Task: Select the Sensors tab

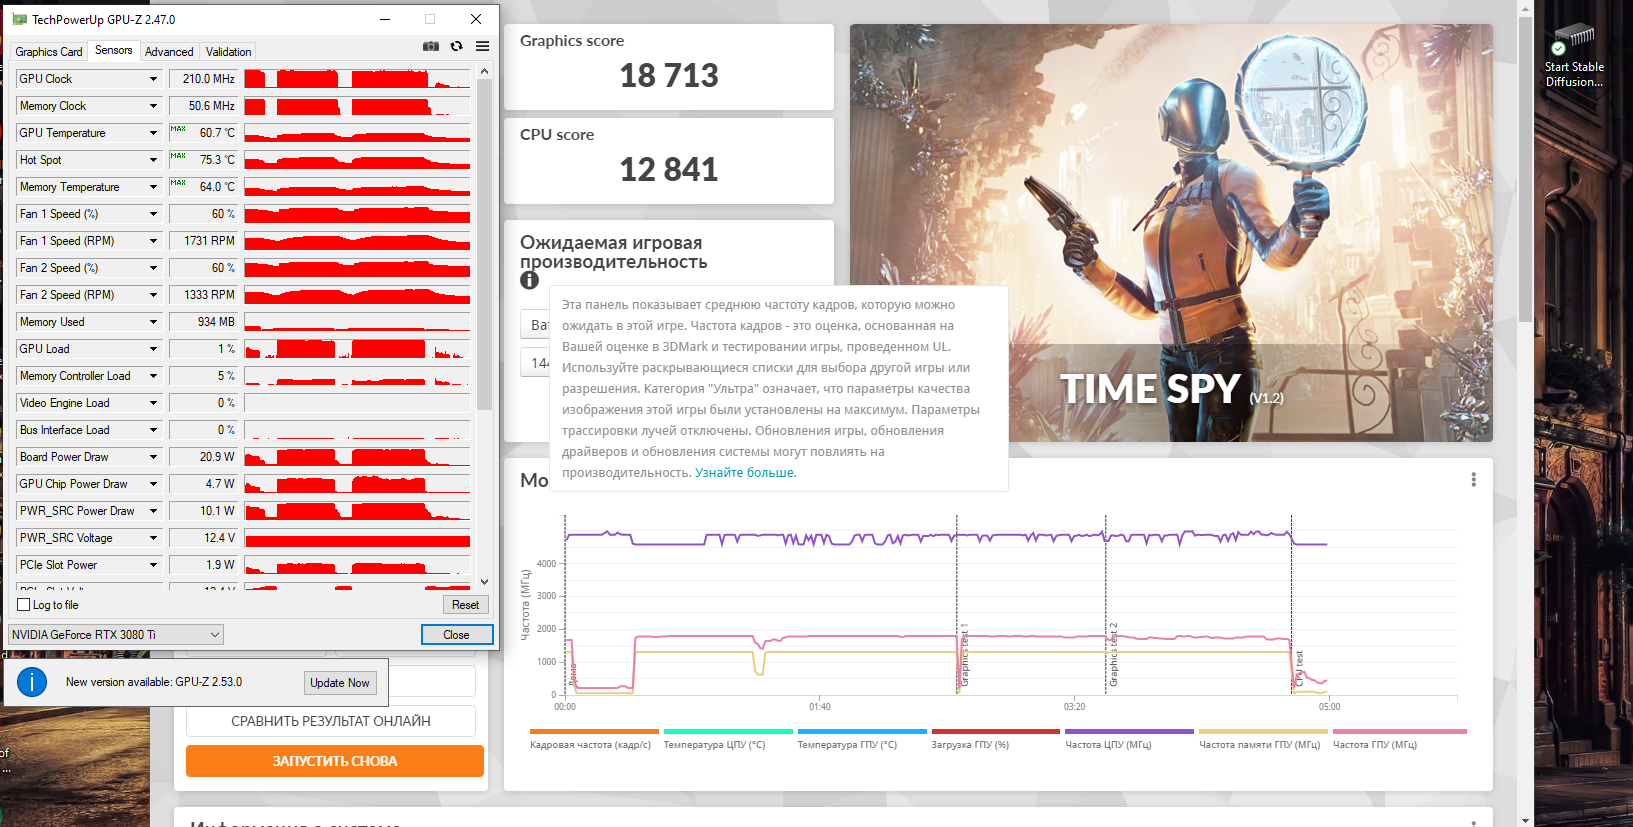Action: (x=114, y=50)
